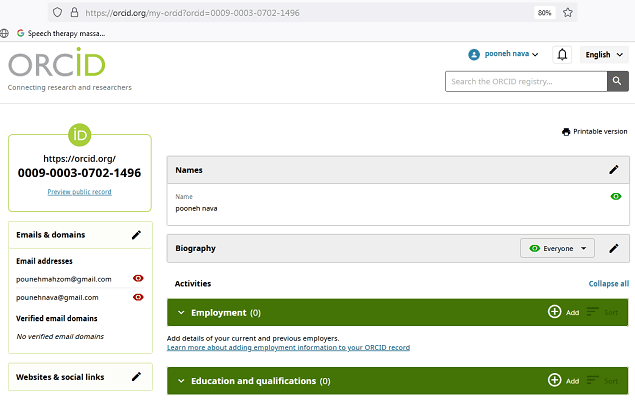This screenshot has width=635, height=400.
Task: Toggle visibility of pounehnava@gmail.com email
Action: click(x=138, y=297)
